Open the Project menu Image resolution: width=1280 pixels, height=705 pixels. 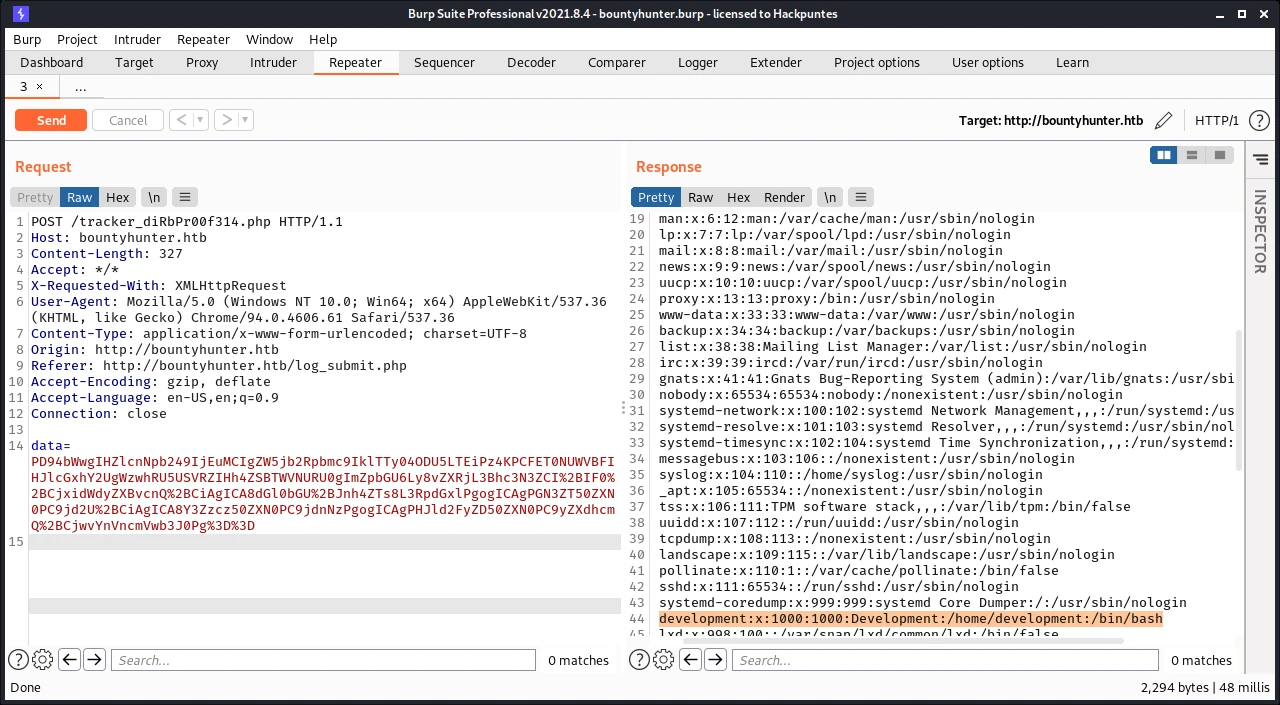point(77,39)
